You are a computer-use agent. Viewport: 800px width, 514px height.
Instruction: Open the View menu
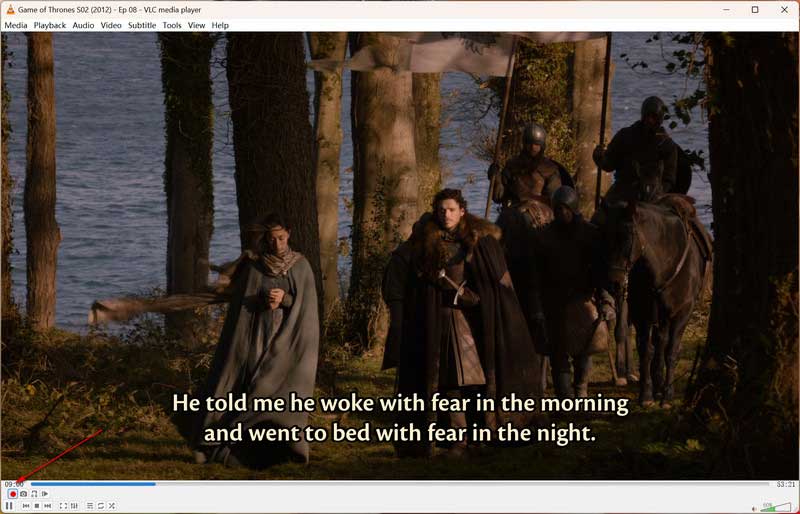point(196,25)
